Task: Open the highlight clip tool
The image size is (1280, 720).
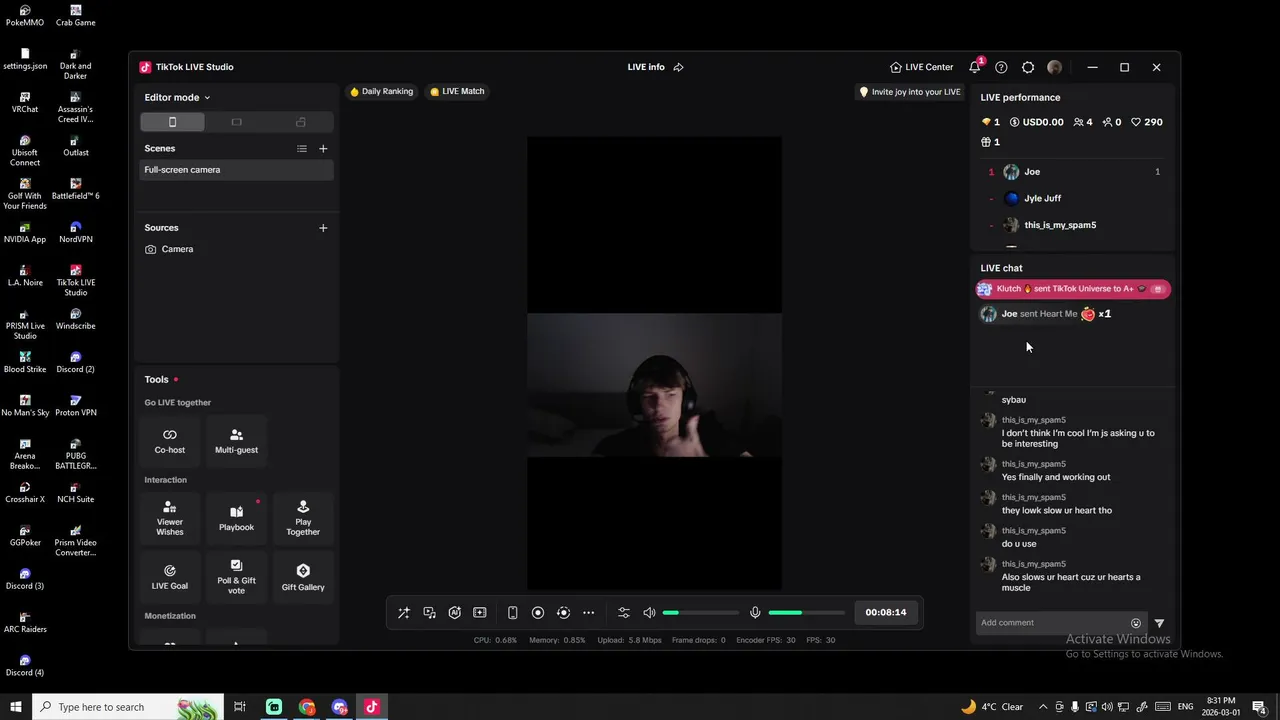Action: click(x=480, y=613)
